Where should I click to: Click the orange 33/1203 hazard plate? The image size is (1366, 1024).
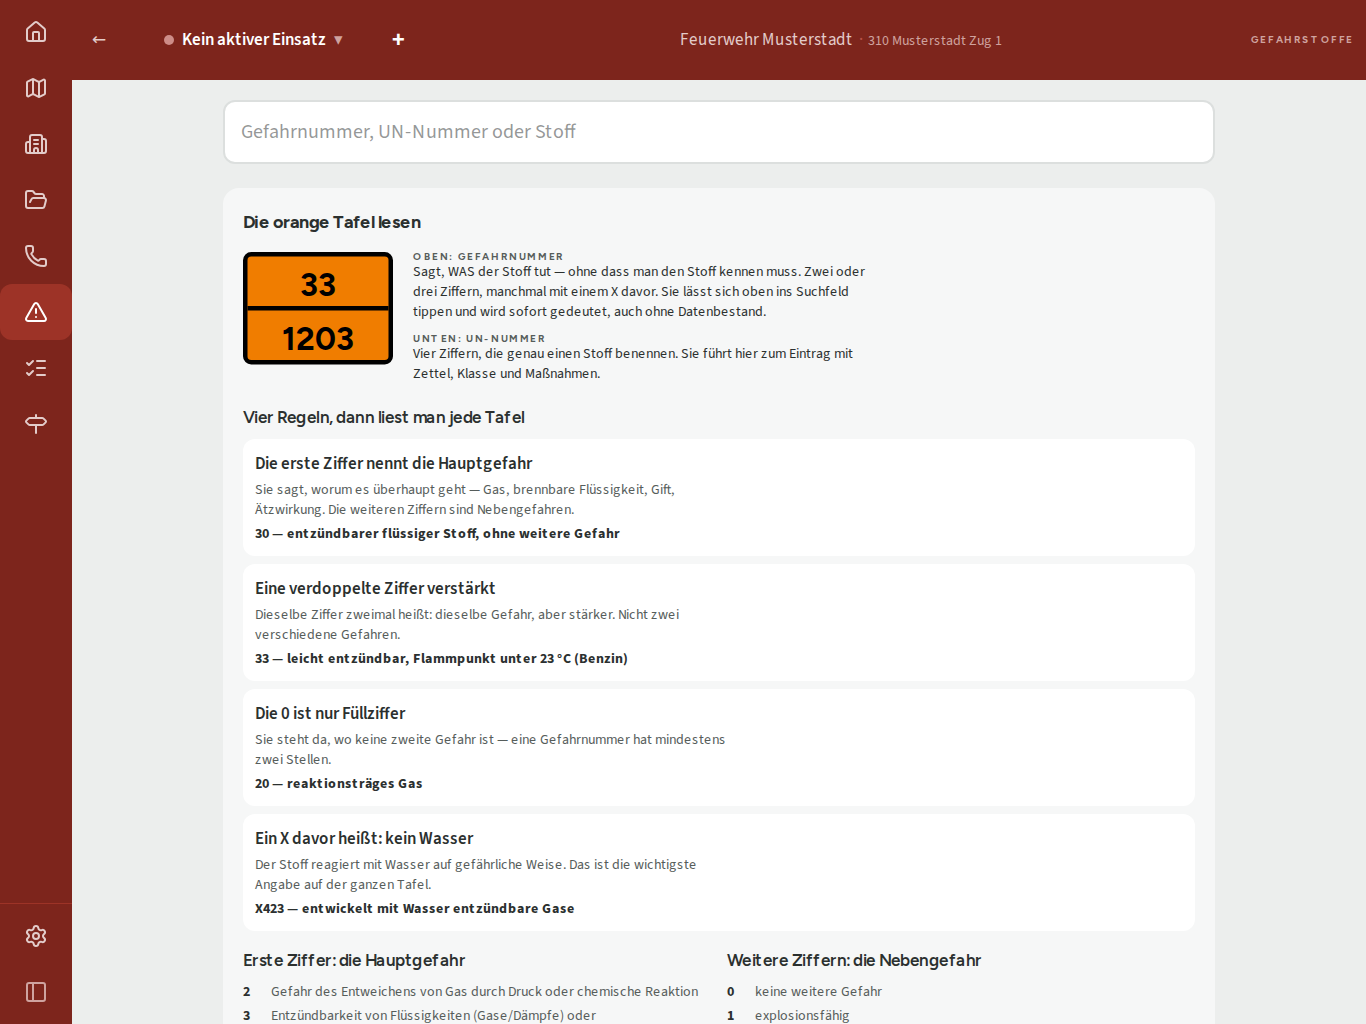(x=318, y=308)
